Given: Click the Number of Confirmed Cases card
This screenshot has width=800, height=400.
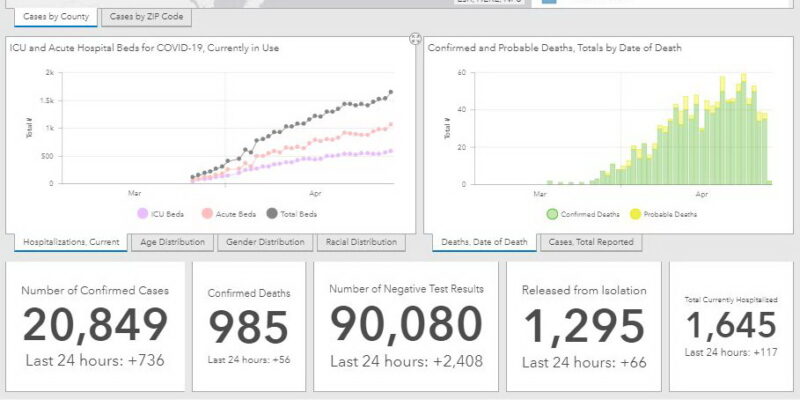Looking at the screenshot, I should (x=95, y=326).
